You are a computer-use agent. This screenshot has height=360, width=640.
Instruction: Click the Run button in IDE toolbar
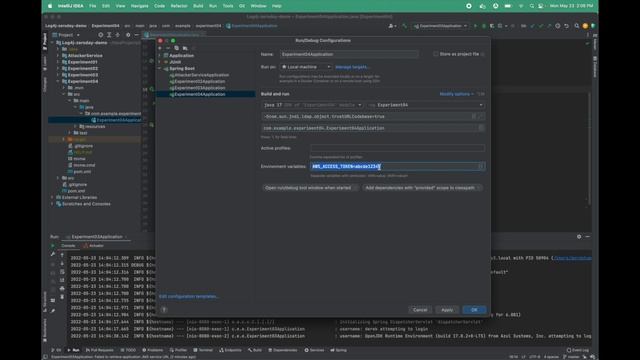pos(475,26)
